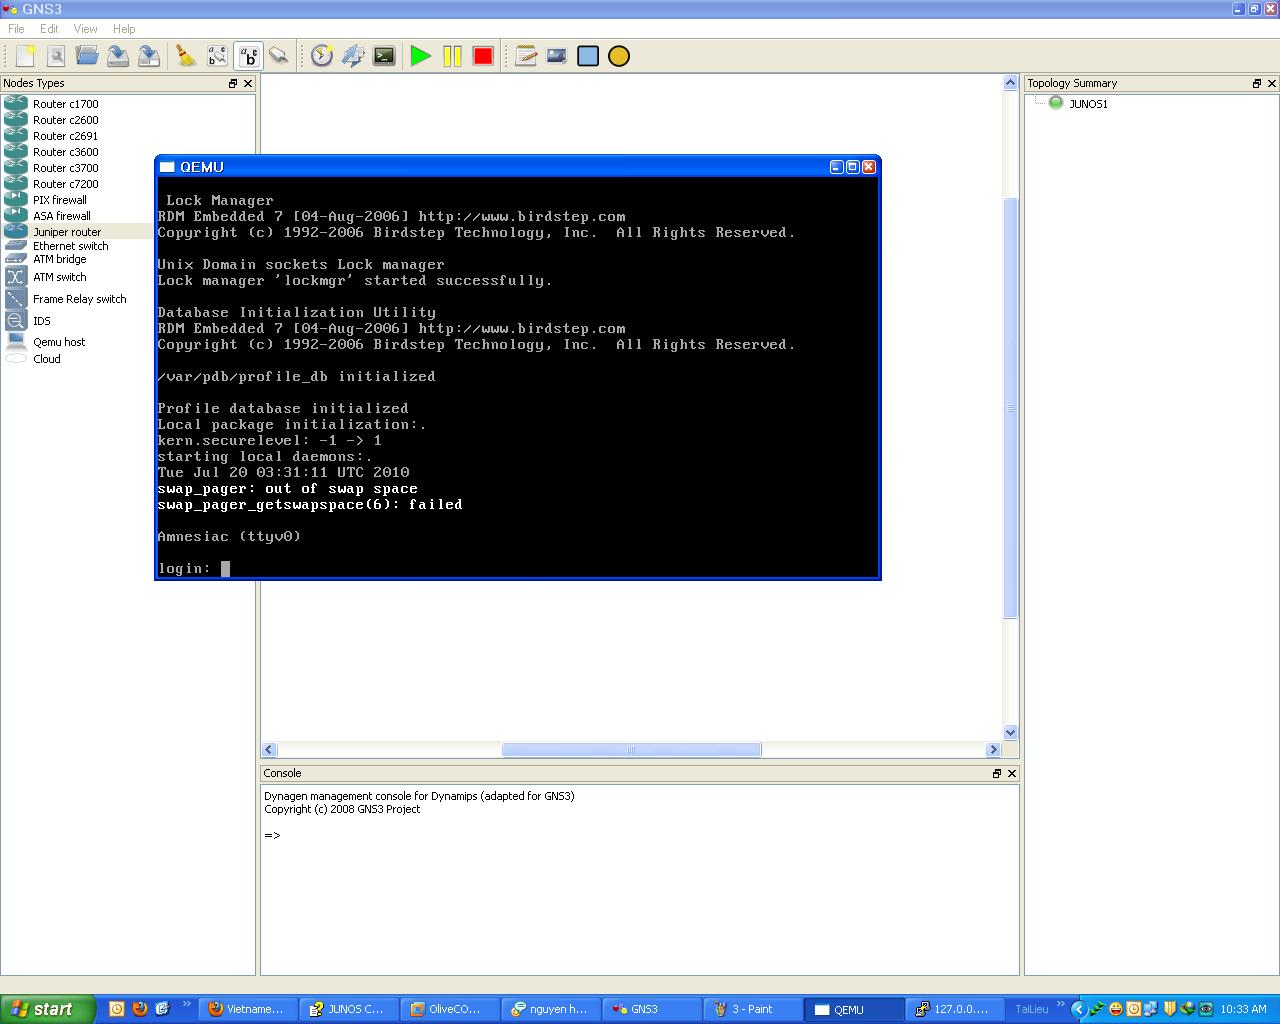Maximize the QEMU window

click(x=853, y=167)
